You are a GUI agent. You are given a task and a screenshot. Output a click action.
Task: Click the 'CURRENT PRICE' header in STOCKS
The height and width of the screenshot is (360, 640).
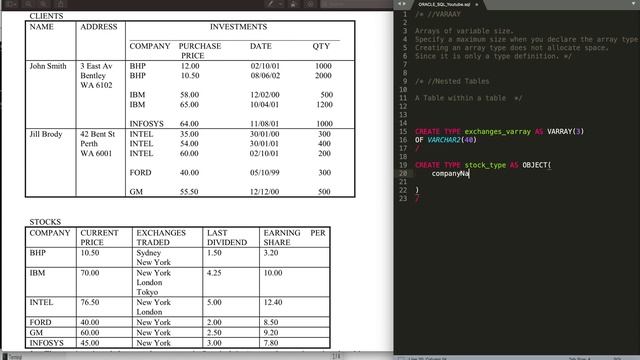[x=99, y=238]
